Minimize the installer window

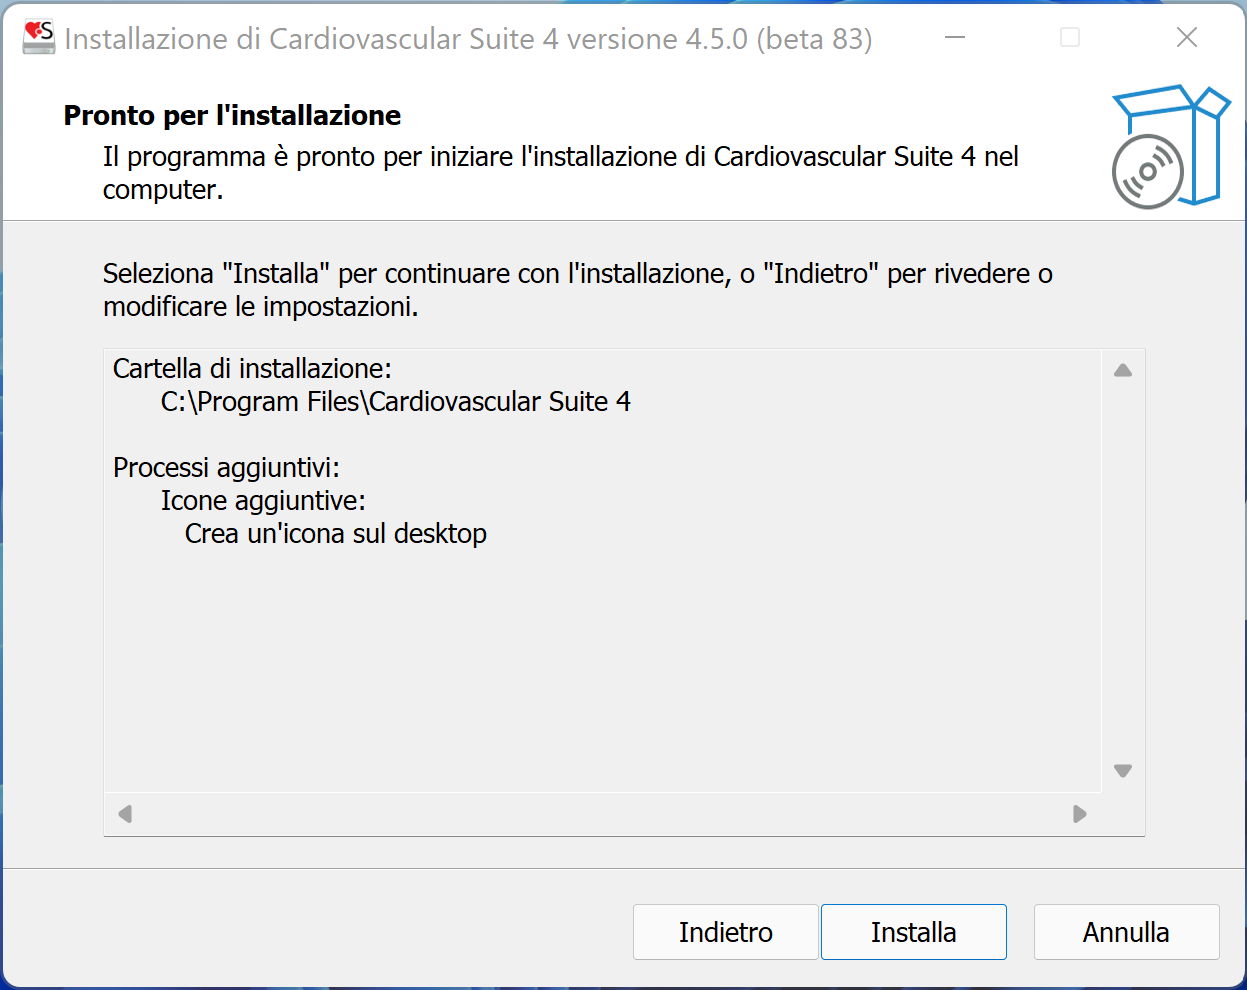(955, 38)
